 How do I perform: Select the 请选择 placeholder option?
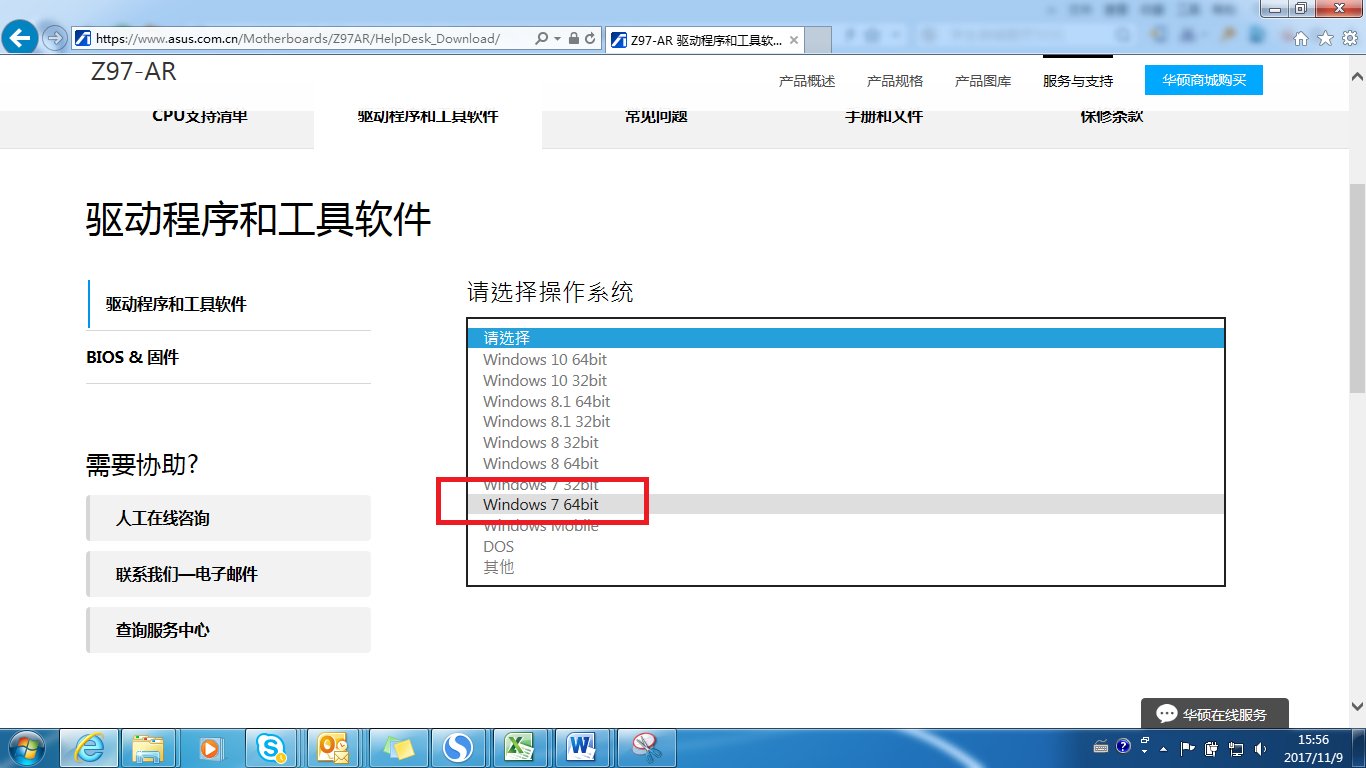click(x=846, y=338)
